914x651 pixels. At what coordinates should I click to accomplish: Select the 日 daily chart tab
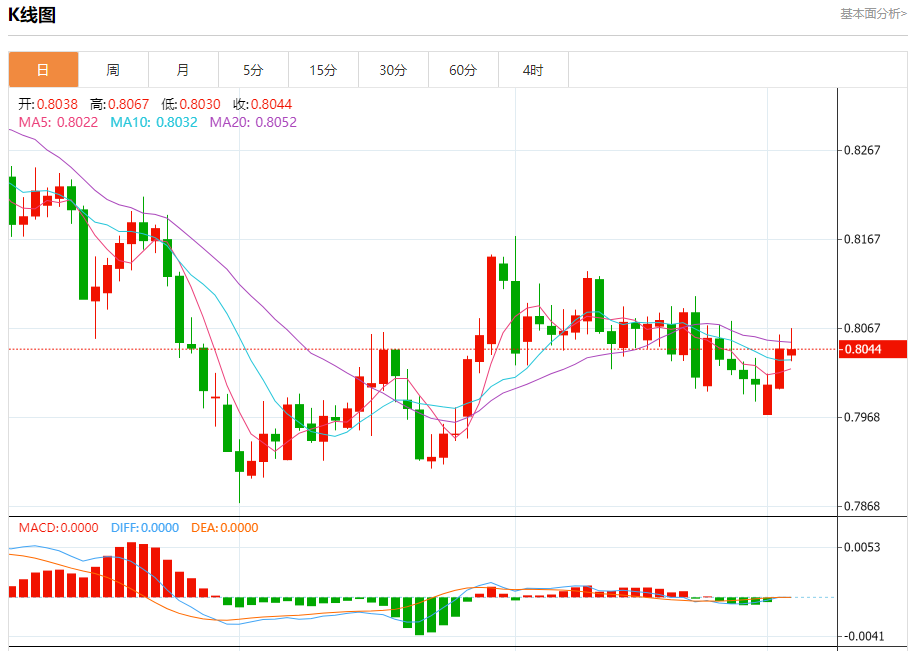[43, 70]
